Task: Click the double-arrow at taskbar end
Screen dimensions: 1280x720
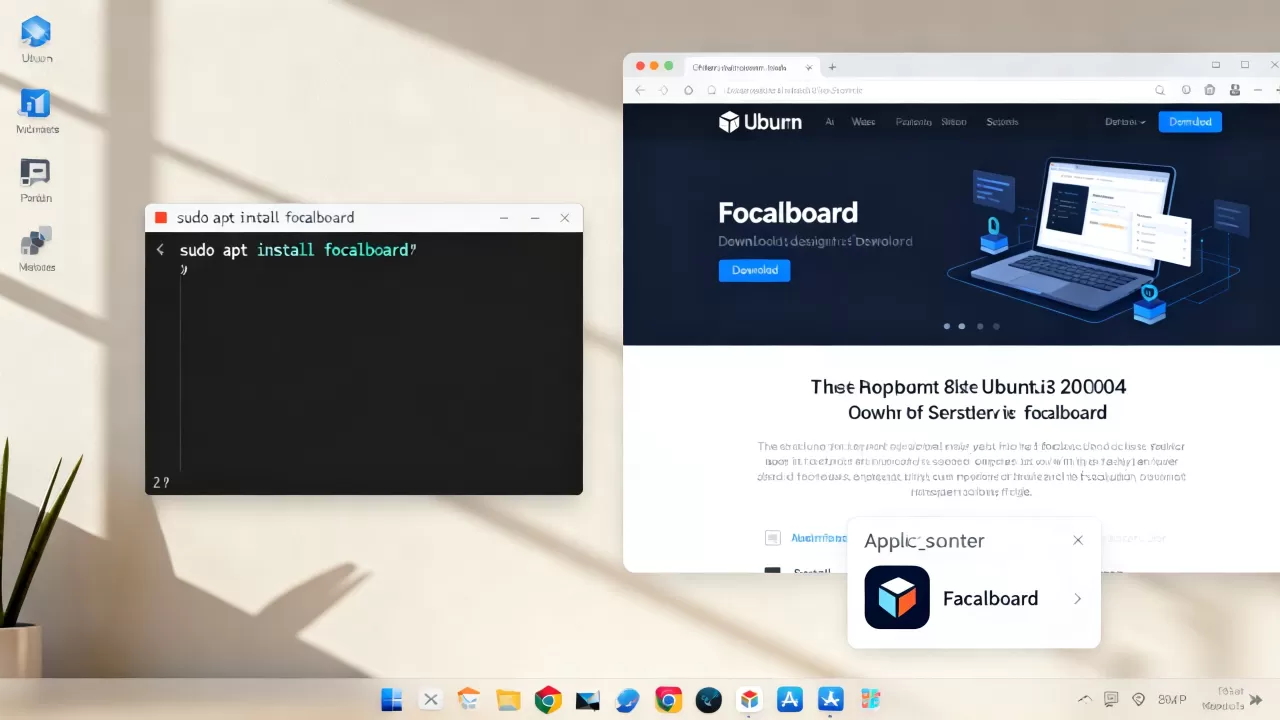Action: click(1256, 700)
